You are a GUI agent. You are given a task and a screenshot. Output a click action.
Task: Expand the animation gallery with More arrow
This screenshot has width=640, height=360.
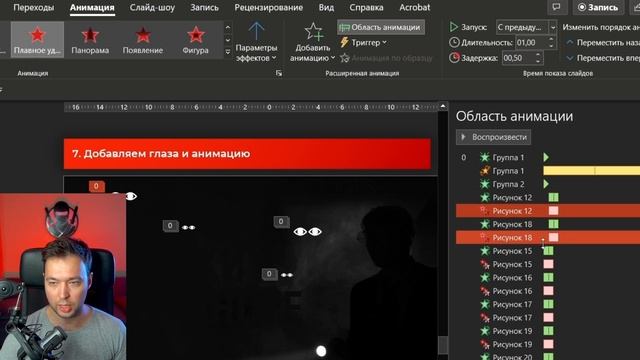[228, 52]
